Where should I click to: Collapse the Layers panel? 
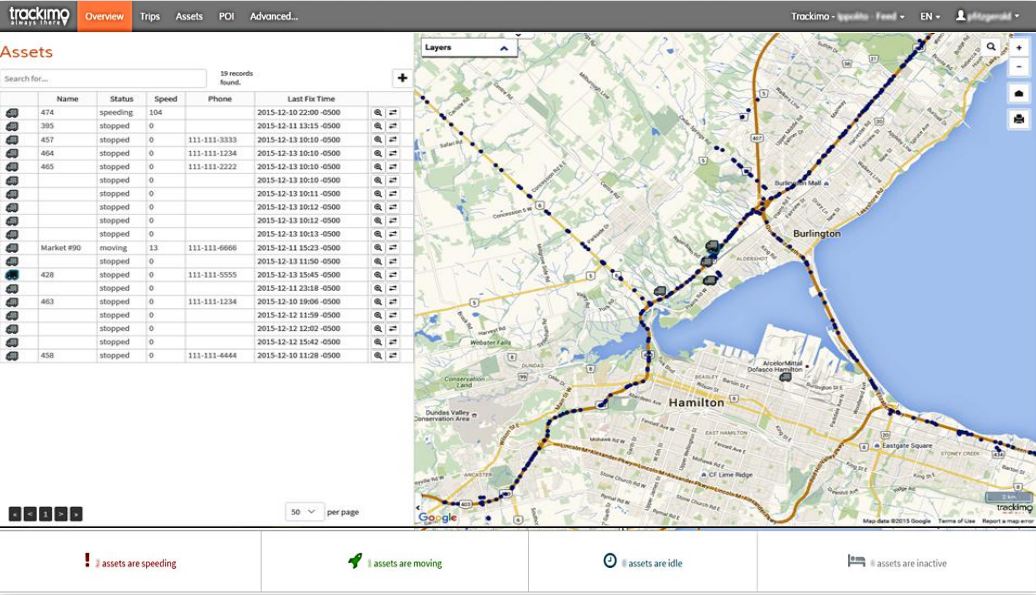[x=504, y=48]
